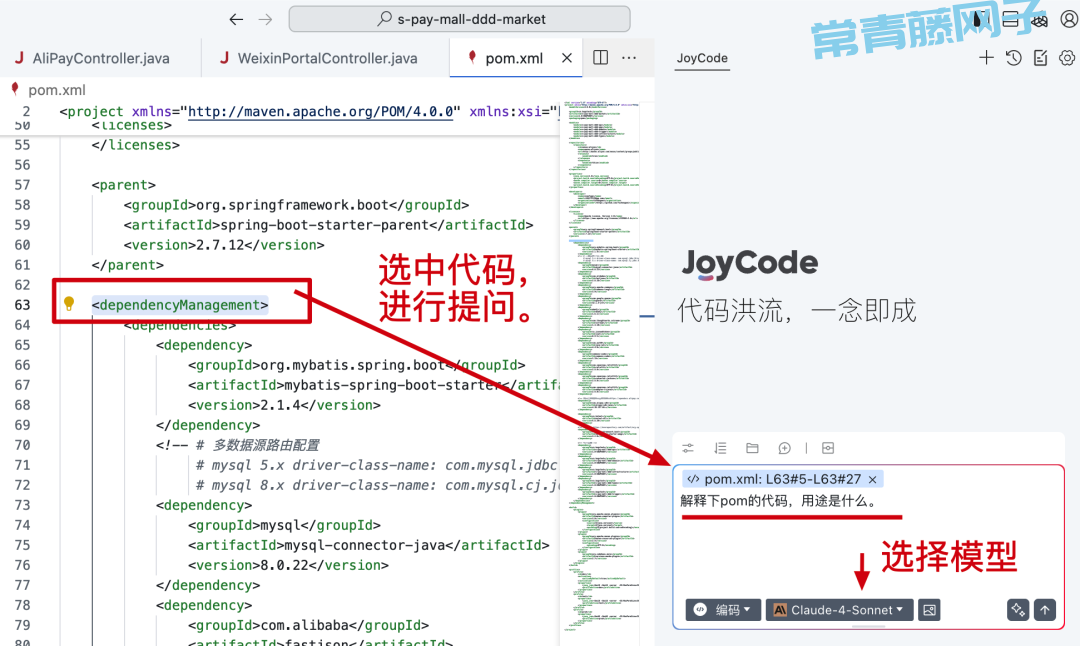The width and height of the screenshot is (1080, 646).
Task: Split the editor to the right
Action: [600, 58]
